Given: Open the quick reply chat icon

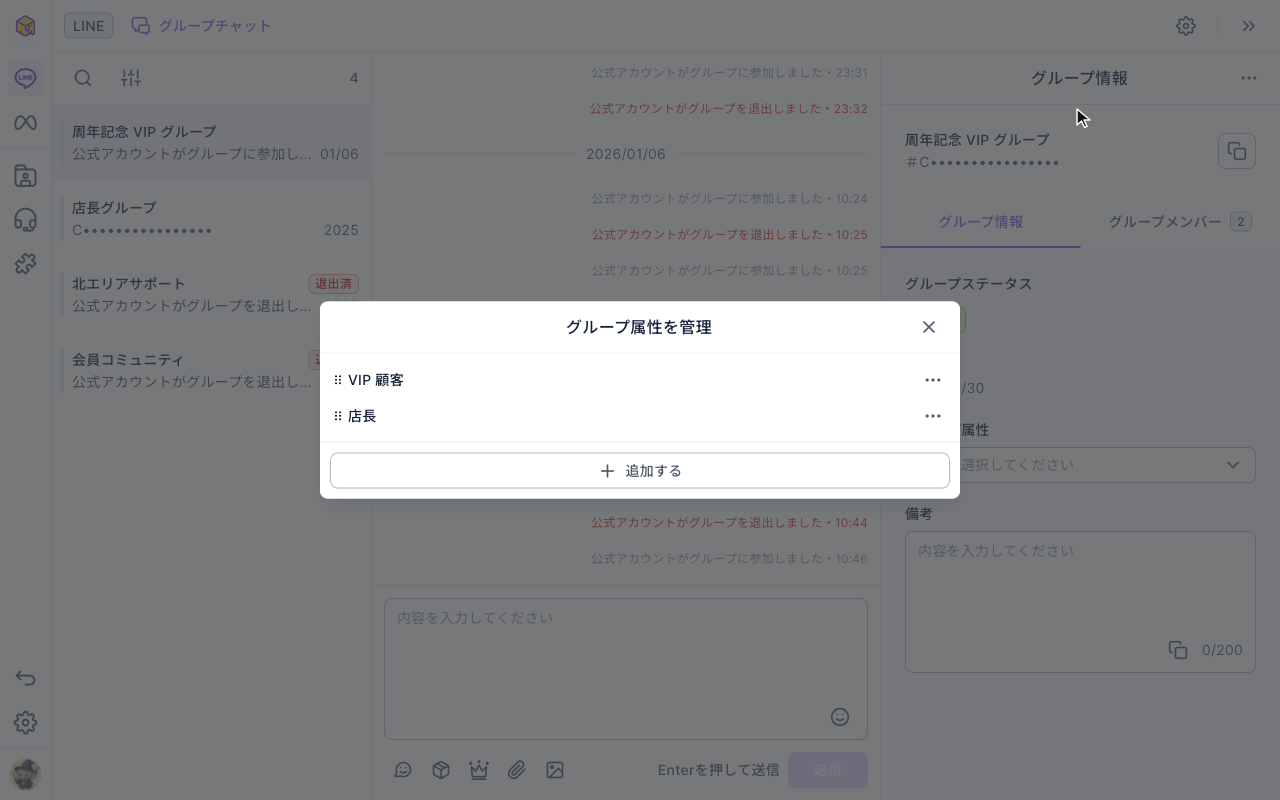Looking at the screenshot, I should point(403,770).
